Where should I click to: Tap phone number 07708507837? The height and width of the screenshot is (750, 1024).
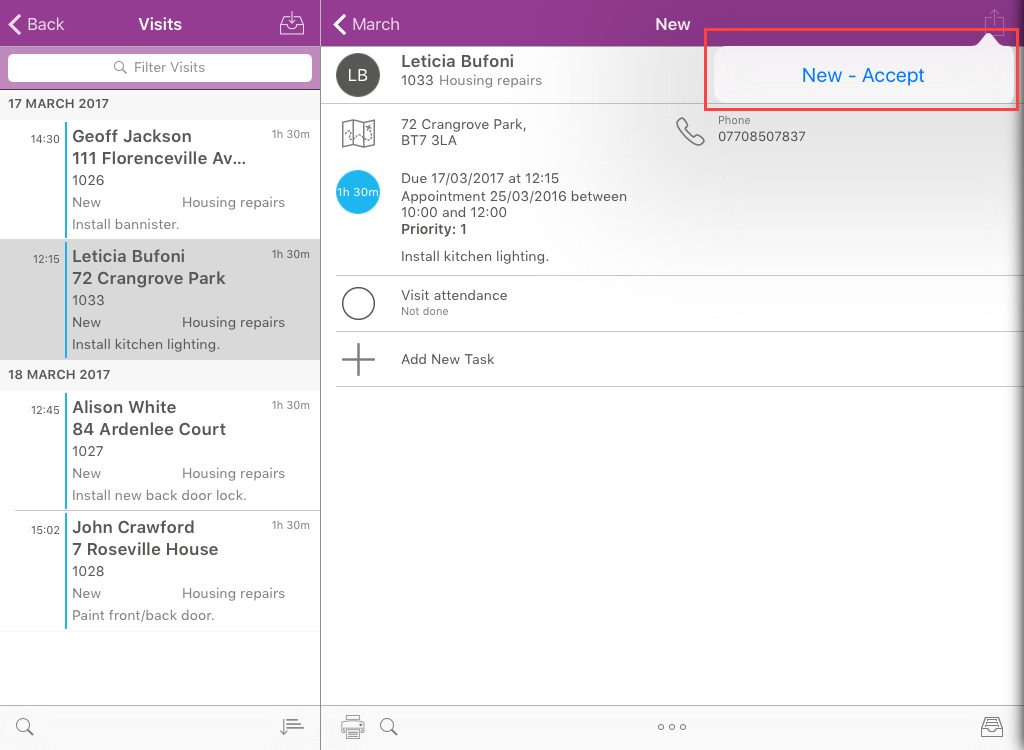[x=761, y=137]
